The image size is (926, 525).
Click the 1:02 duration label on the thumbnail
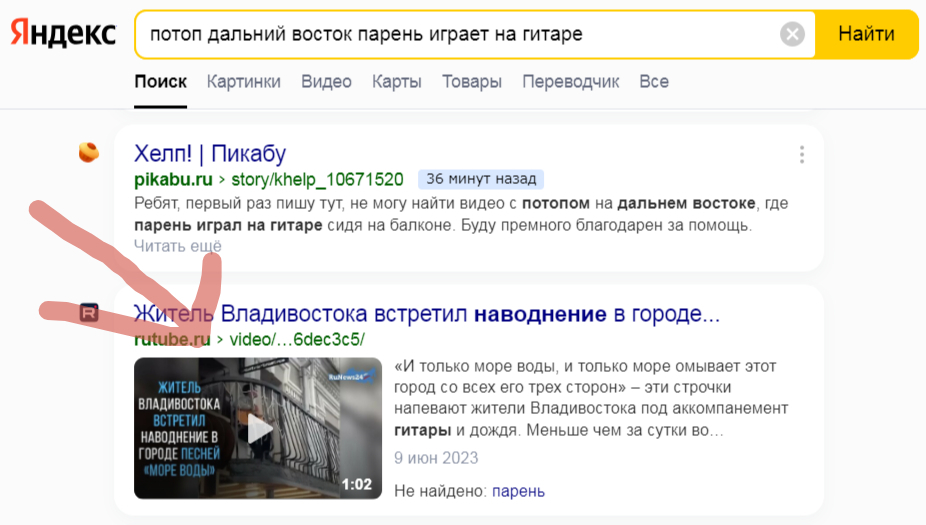click(357, 484)
